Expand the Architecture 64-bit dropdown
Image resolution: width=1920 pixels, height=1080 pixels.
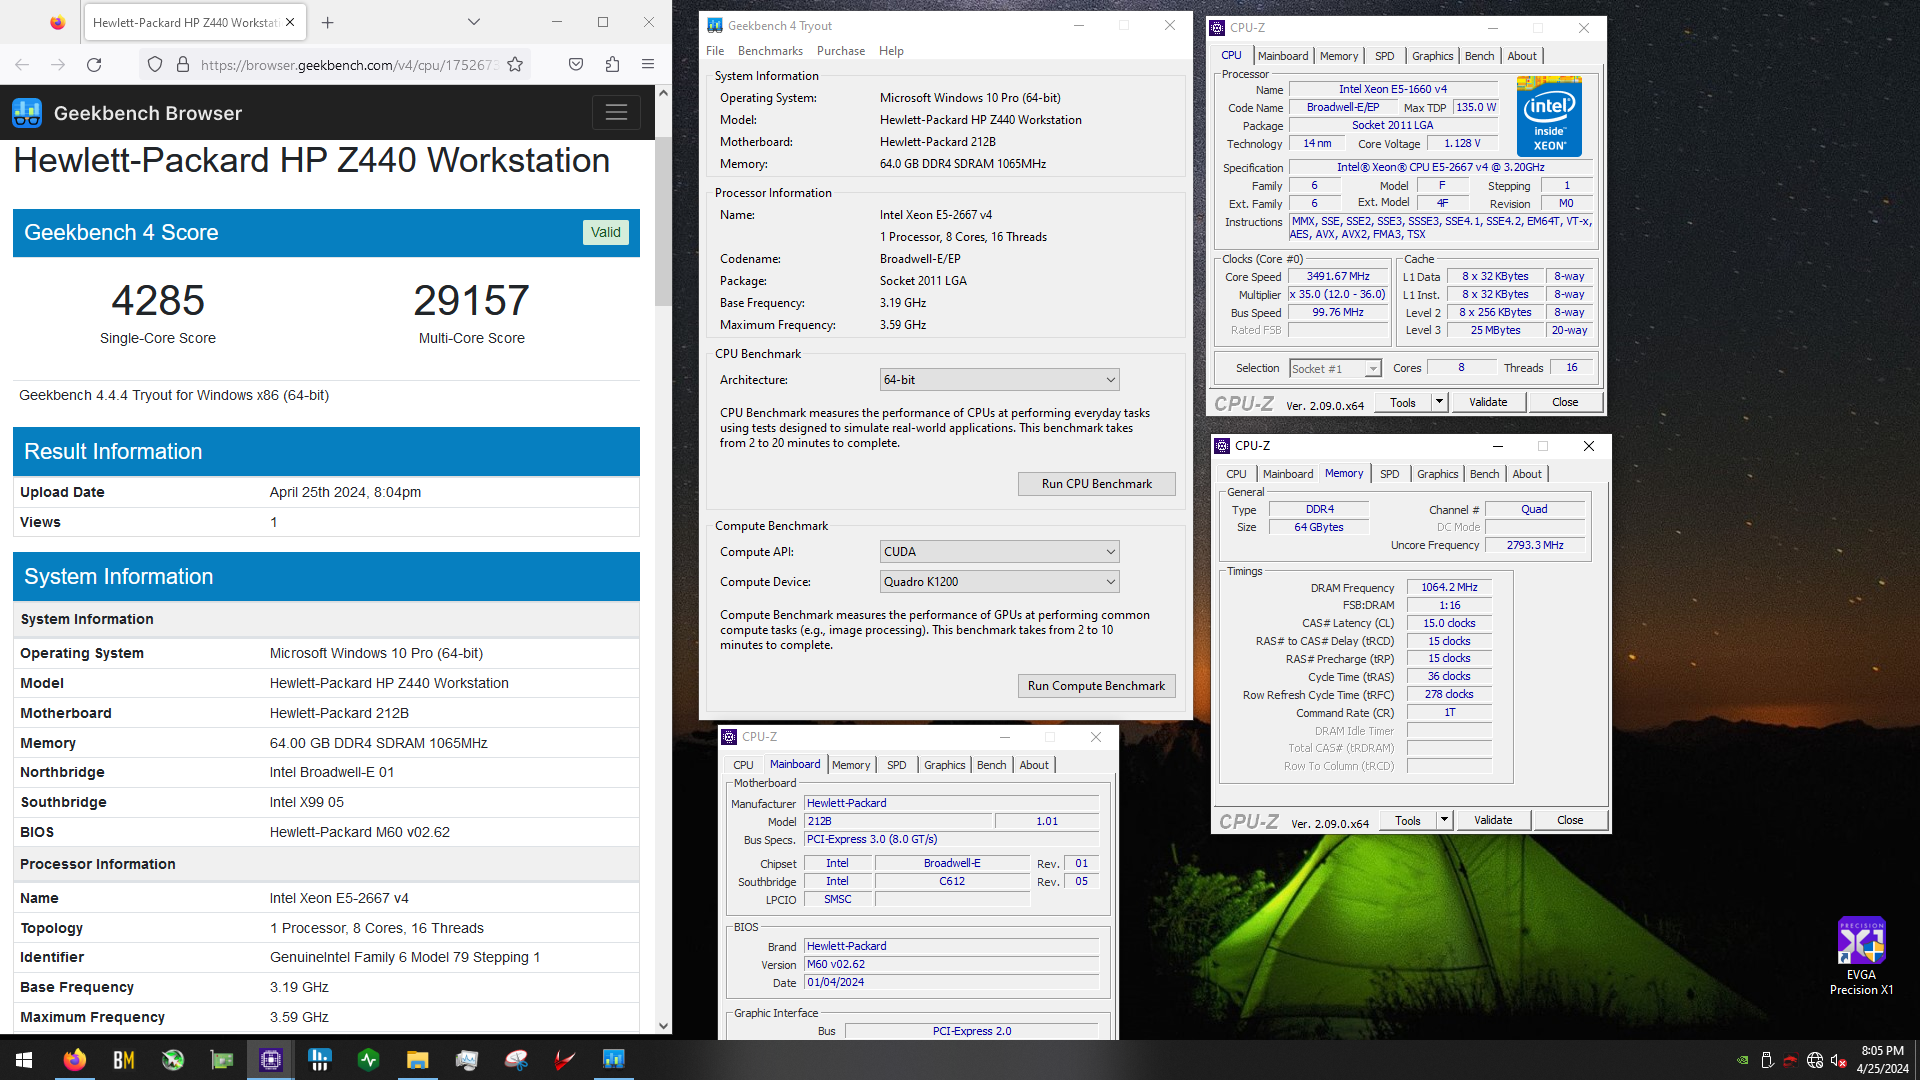coord(999,380)
